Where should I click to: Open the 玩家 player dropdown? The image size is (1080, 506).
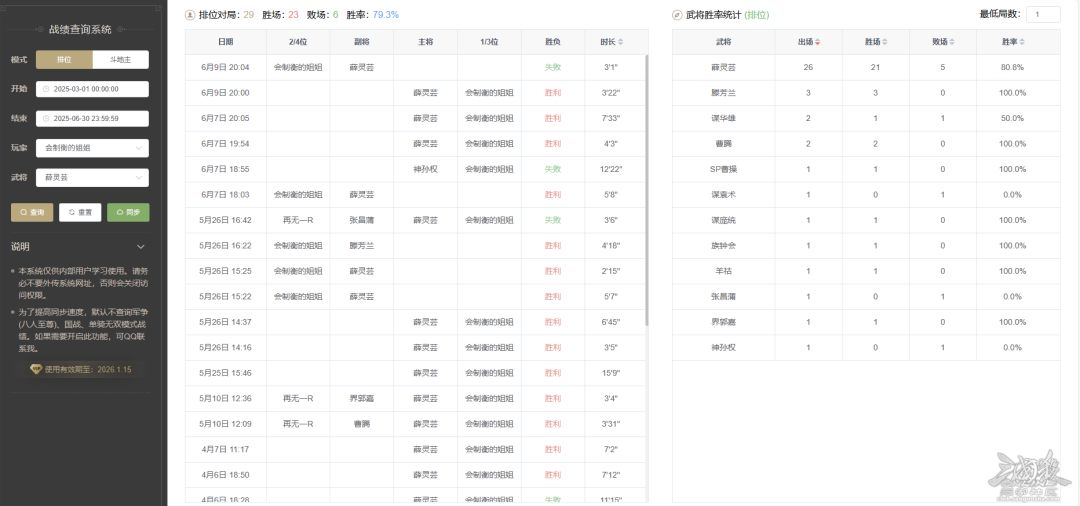tap(92, 148)
